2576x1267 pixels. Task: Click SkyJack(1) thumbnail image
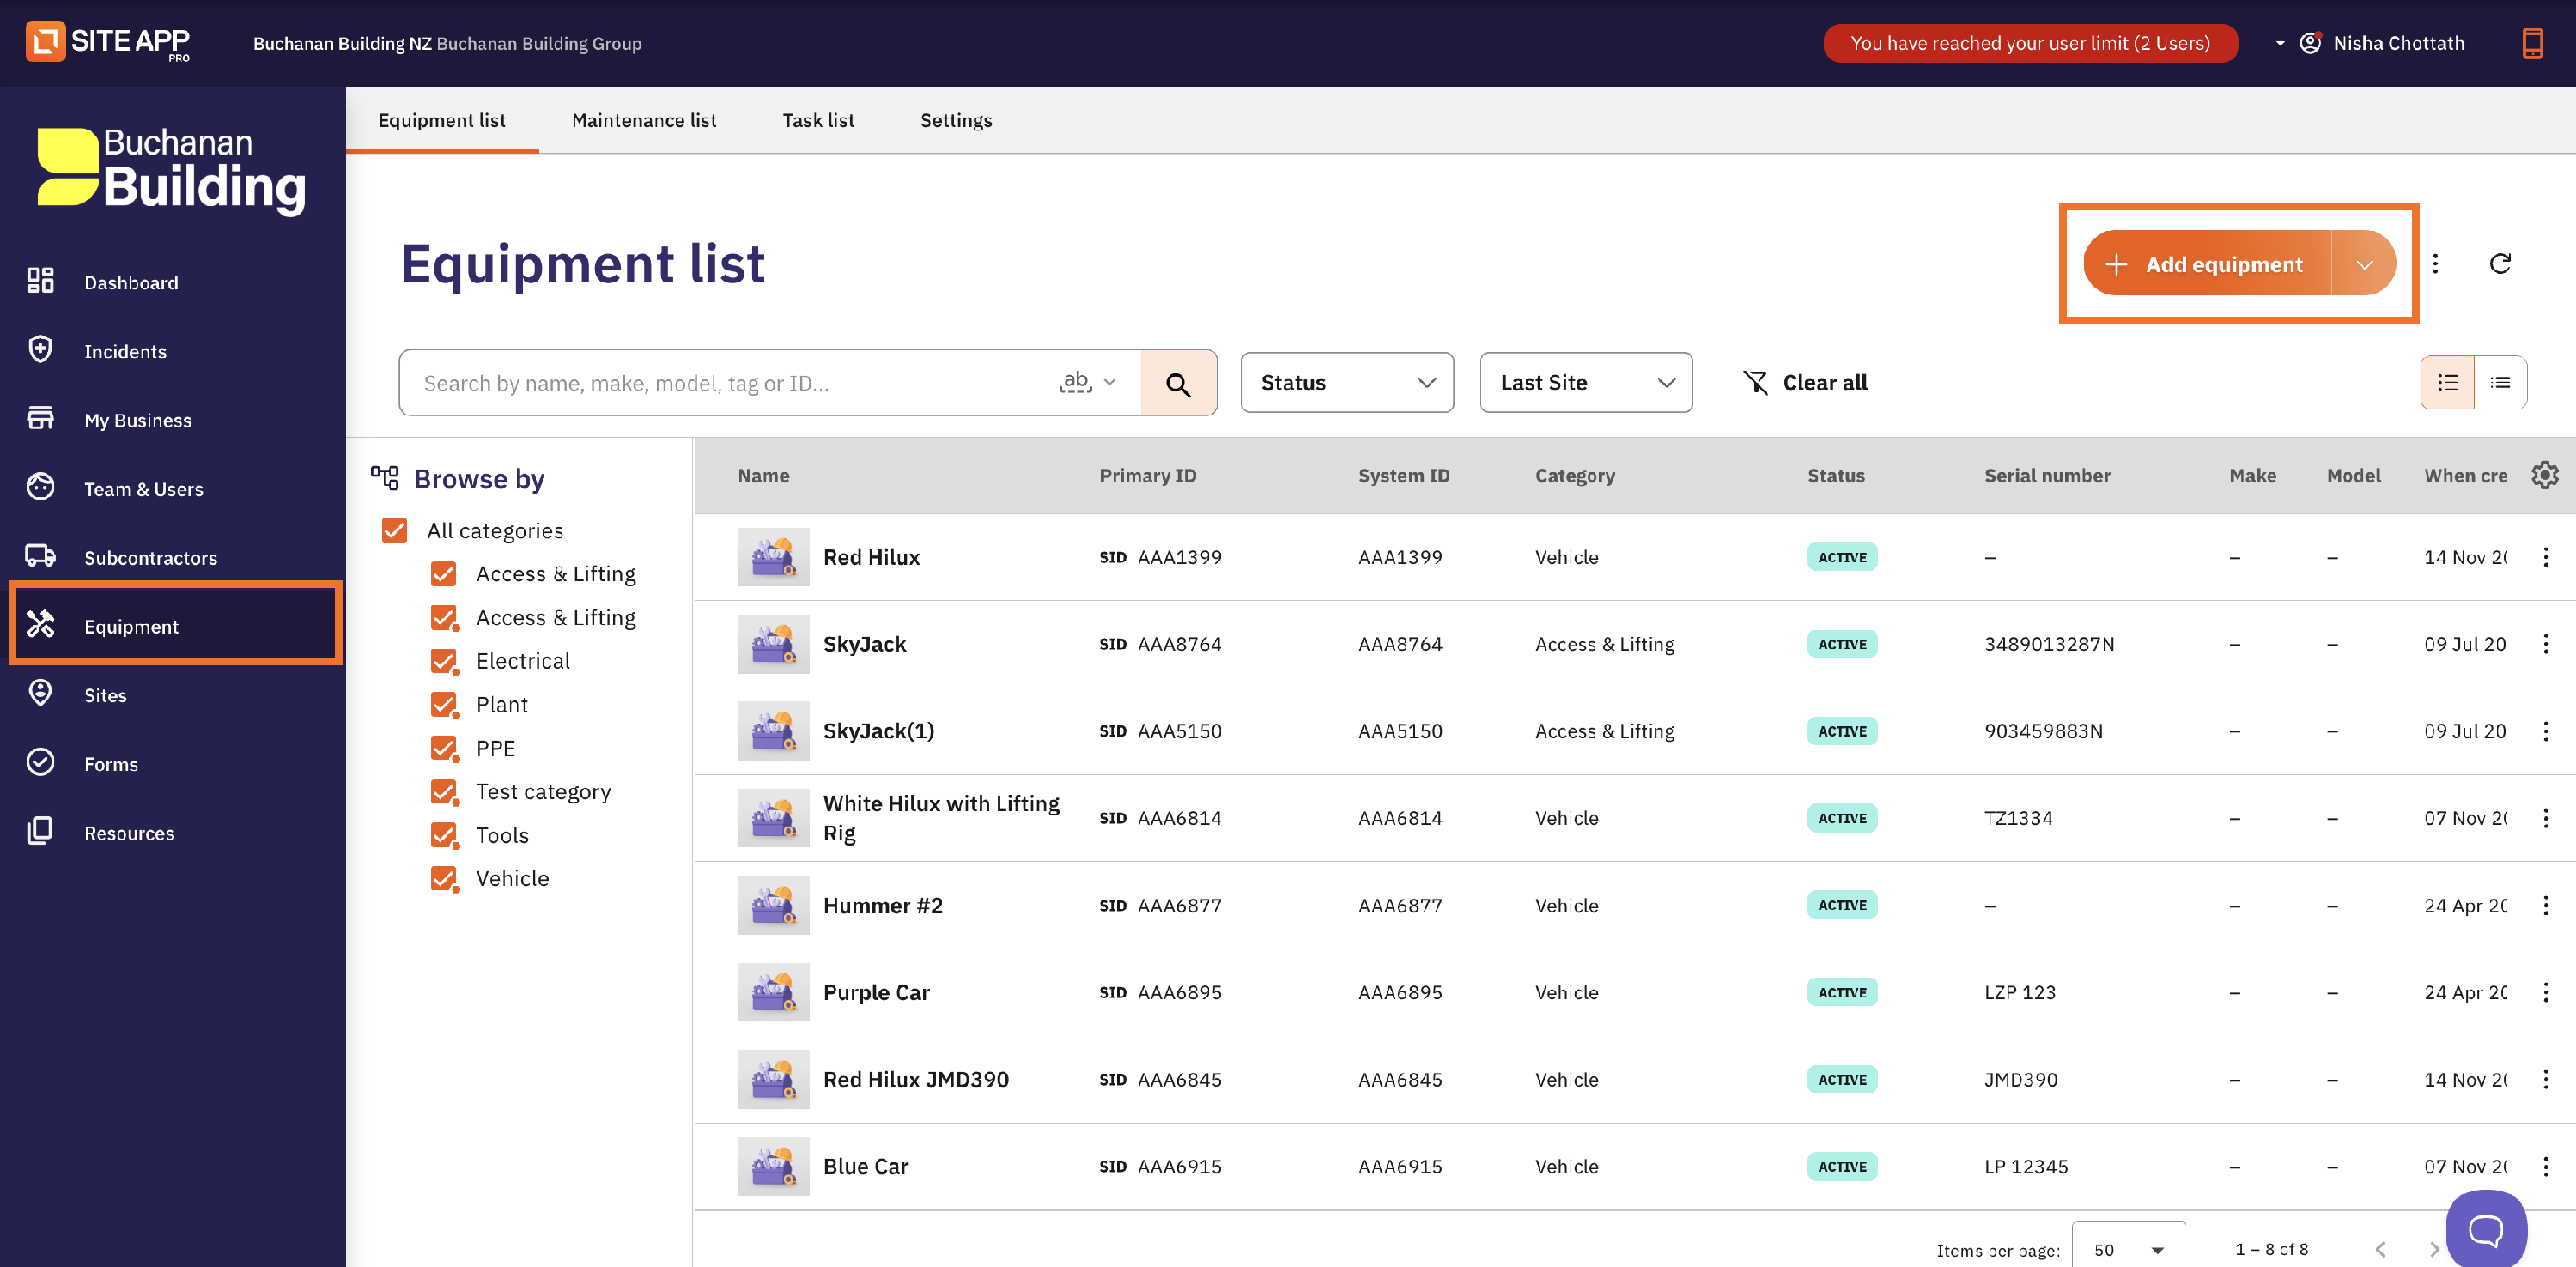773,731
